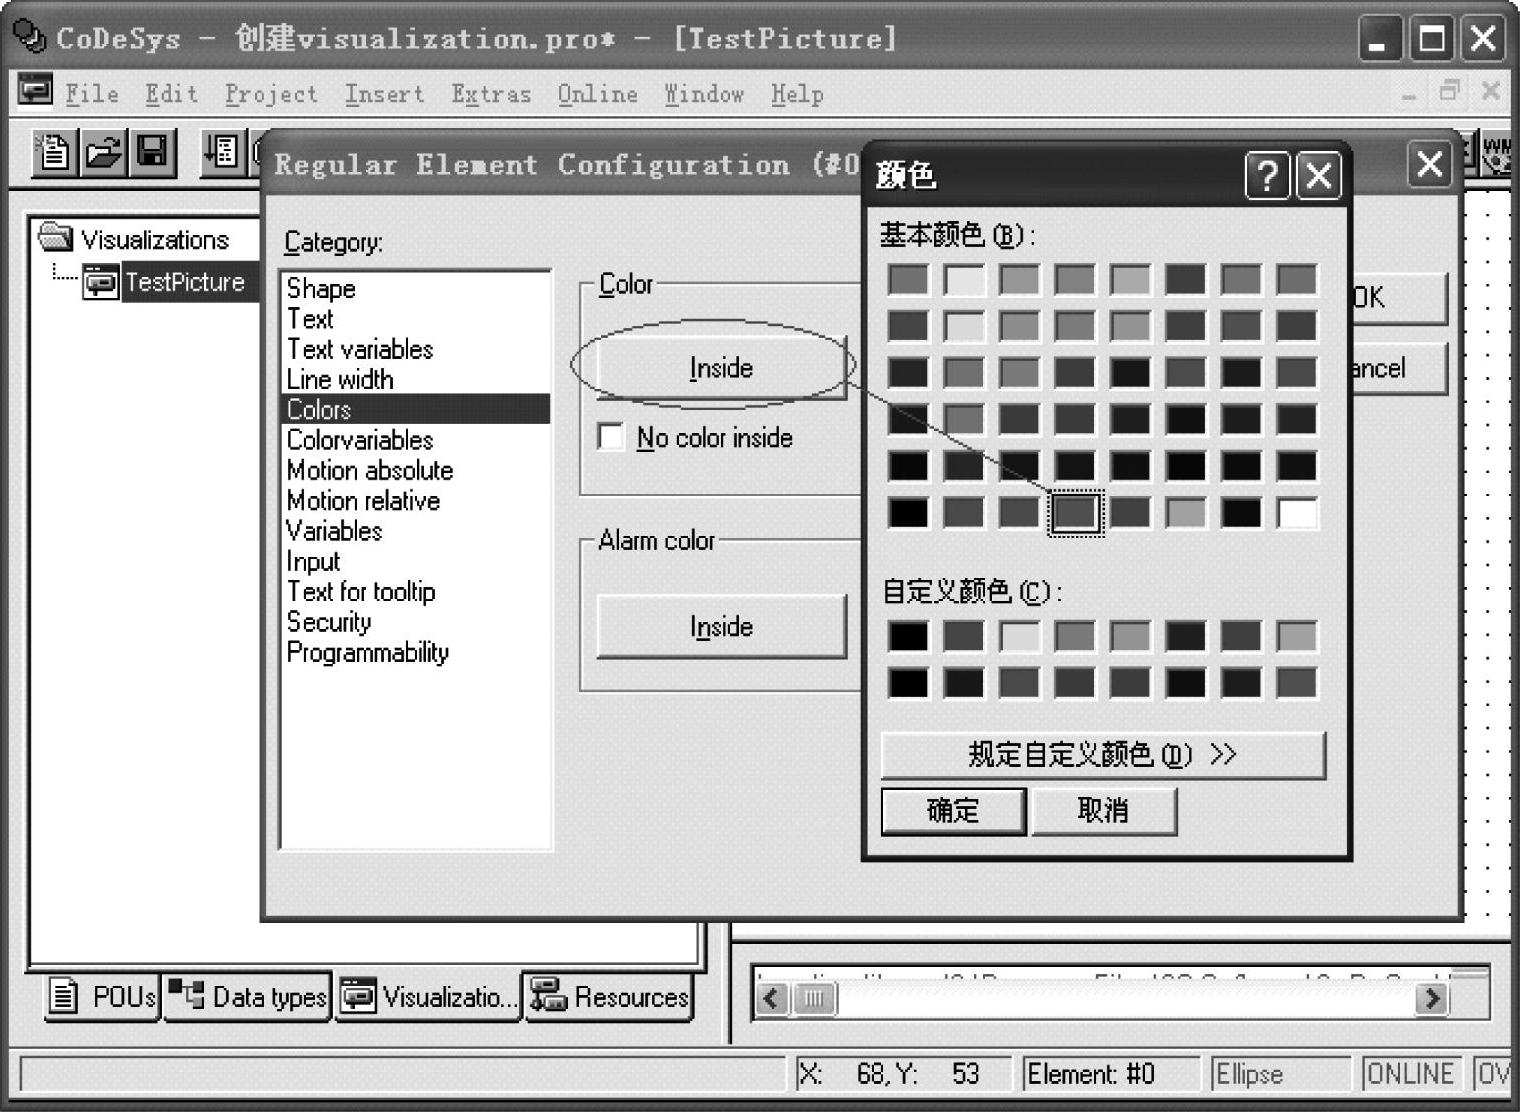Click the Visualizations folder icon in the tree
The height and width of the screenshot is (1112, 1520).
click(x=56, y=238)
